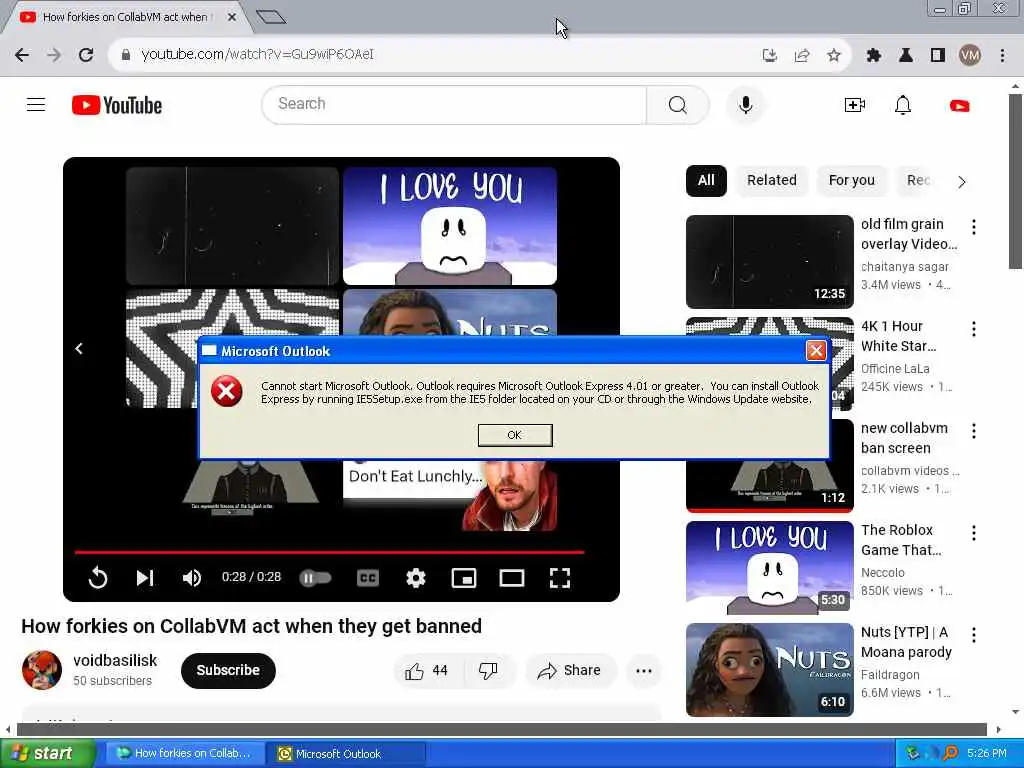Open the Windows start menu

coord(47,754)
